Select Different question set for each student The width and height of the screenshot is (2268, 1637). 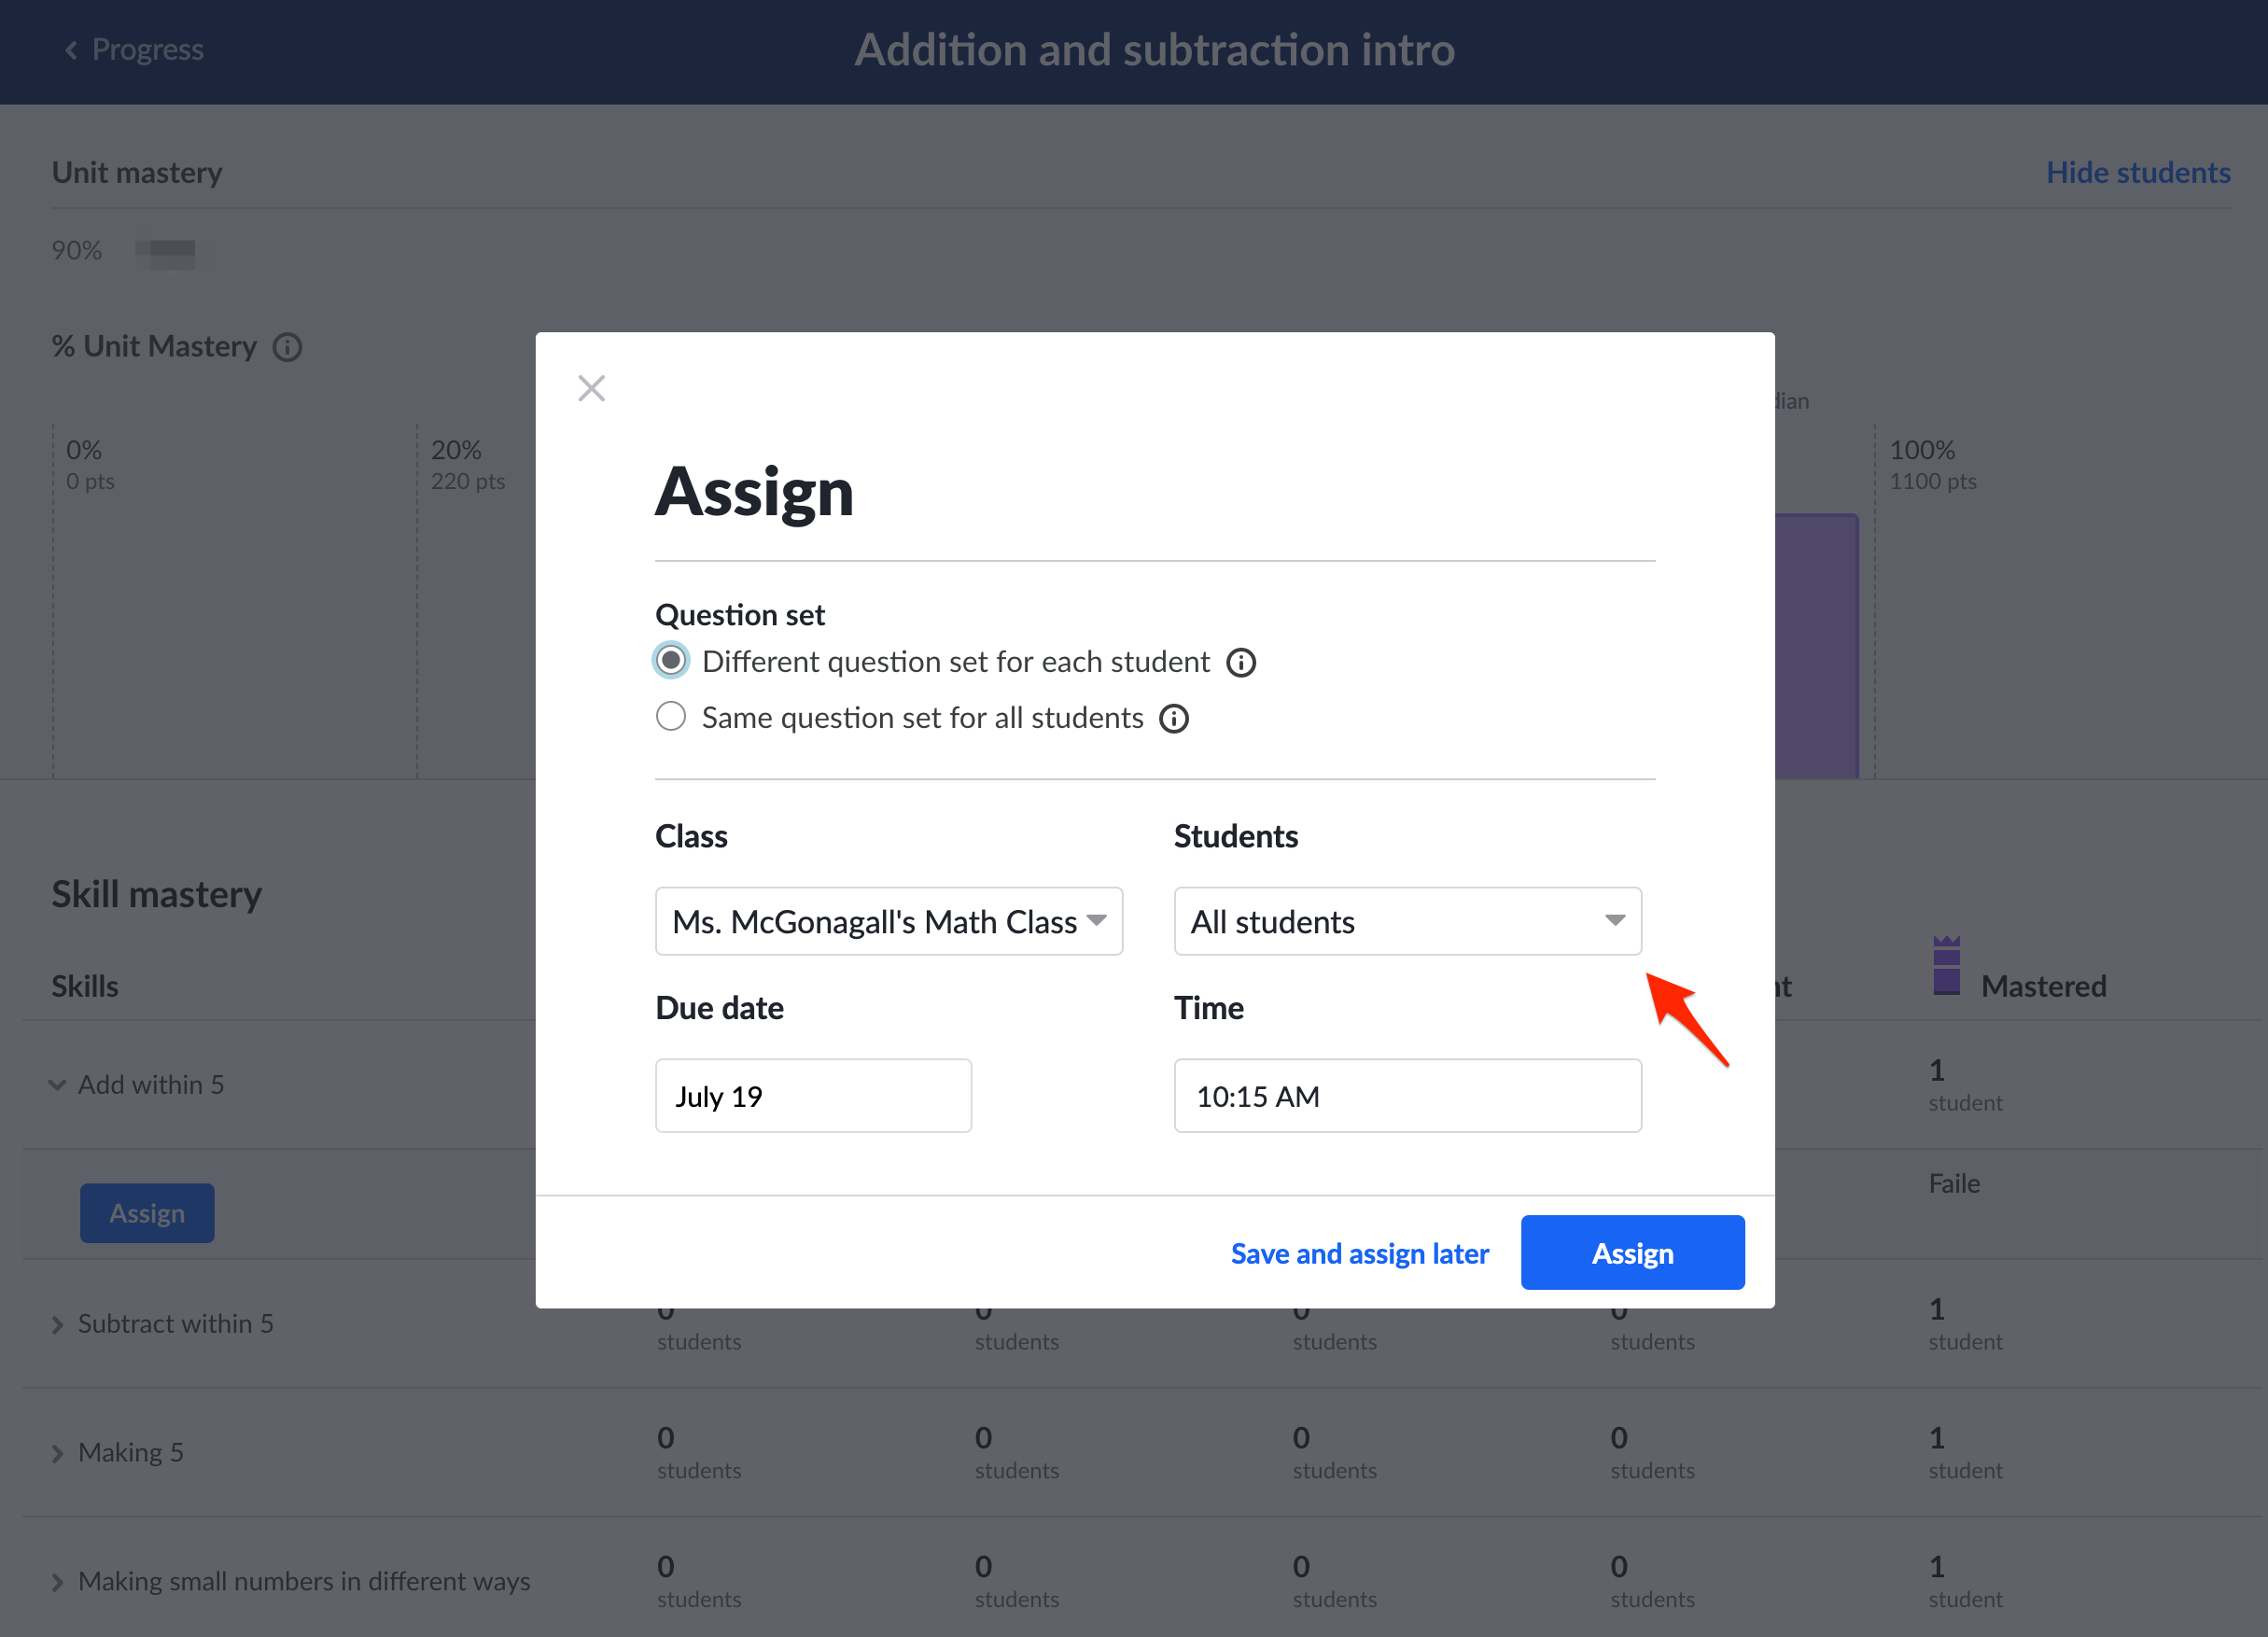point(671,661)
